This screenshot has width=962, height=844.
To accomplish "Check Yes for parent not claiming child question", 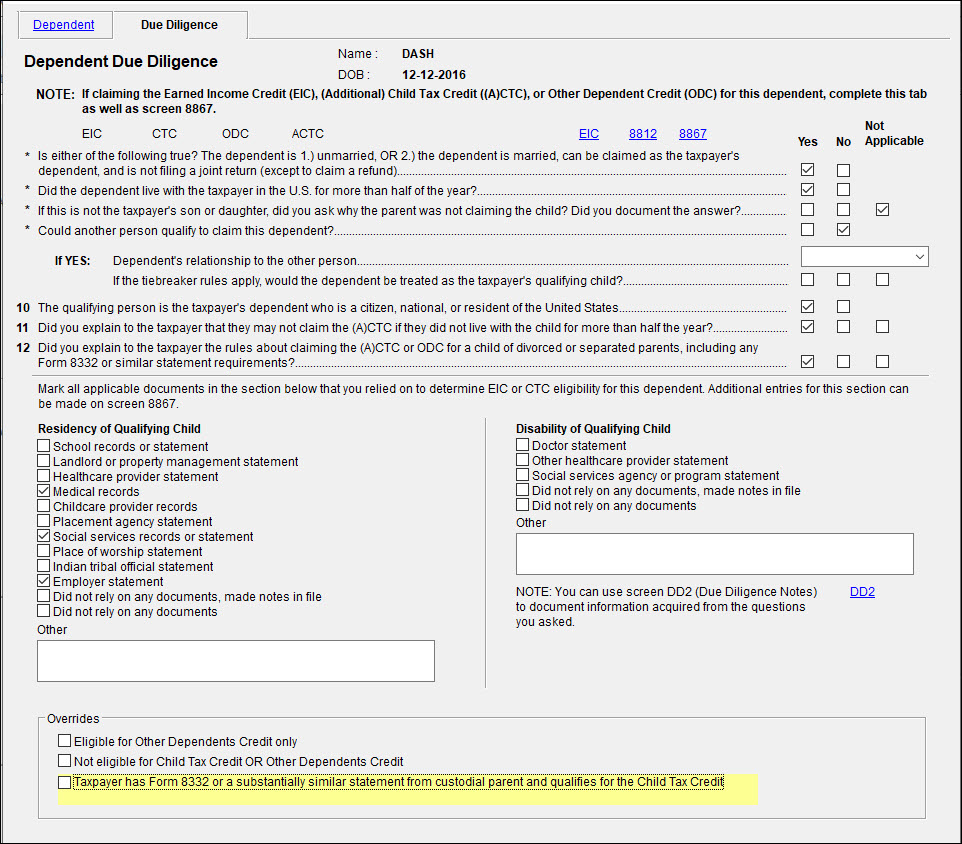I will [x=807, y=210].
